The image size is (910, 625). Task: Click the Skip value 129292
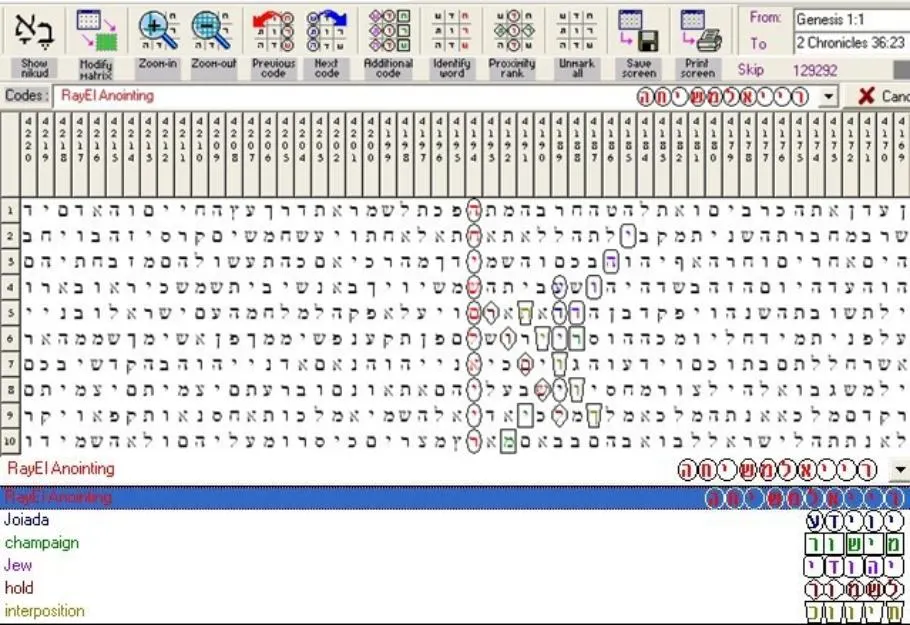click(x=815, y=71)
